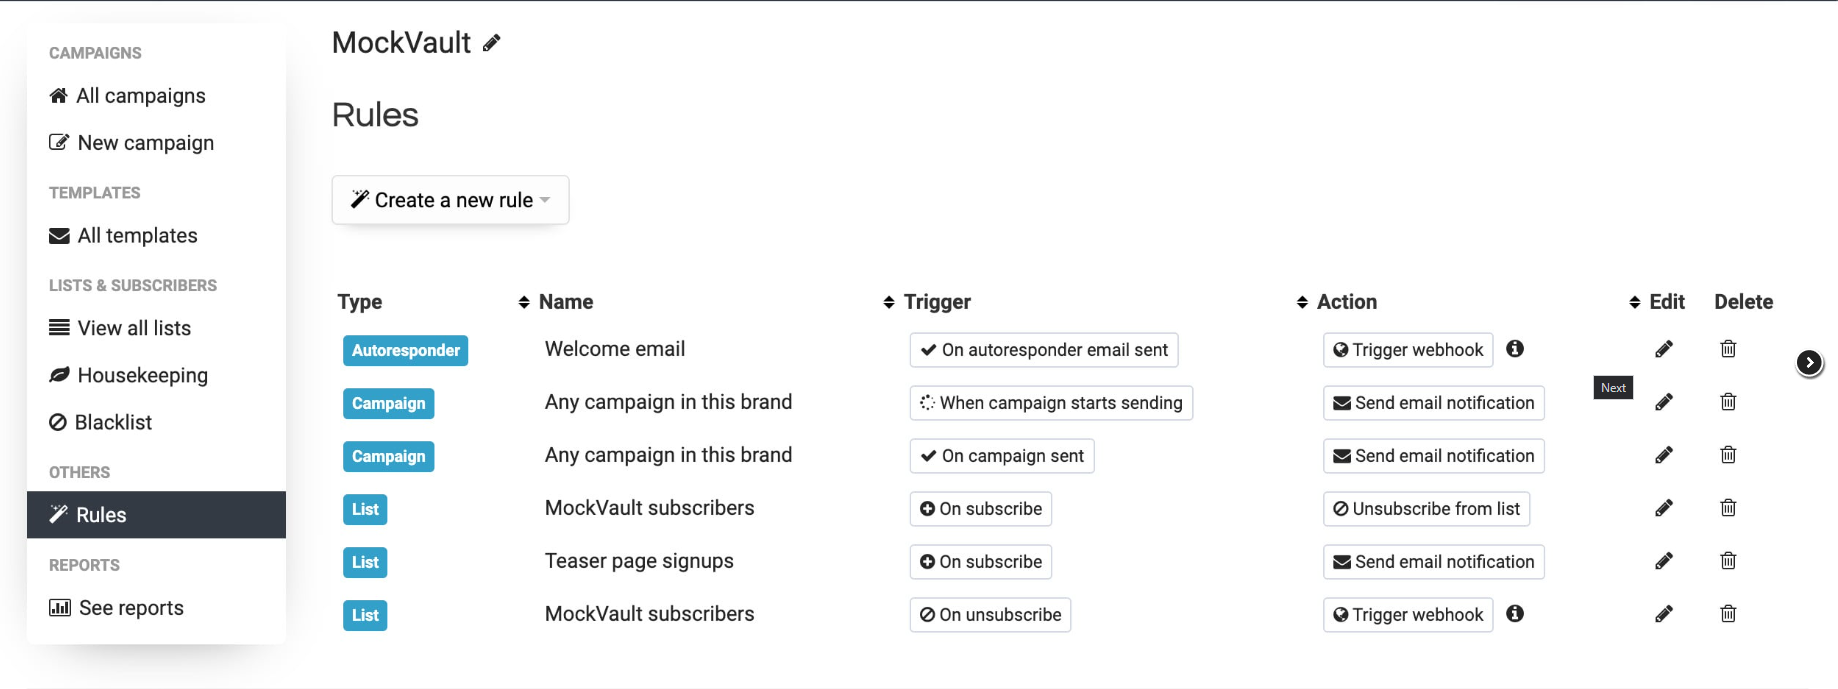Edit the Welcome email rule
Viewport: 1838px width, 689px height.
(x=1664, y=349)
